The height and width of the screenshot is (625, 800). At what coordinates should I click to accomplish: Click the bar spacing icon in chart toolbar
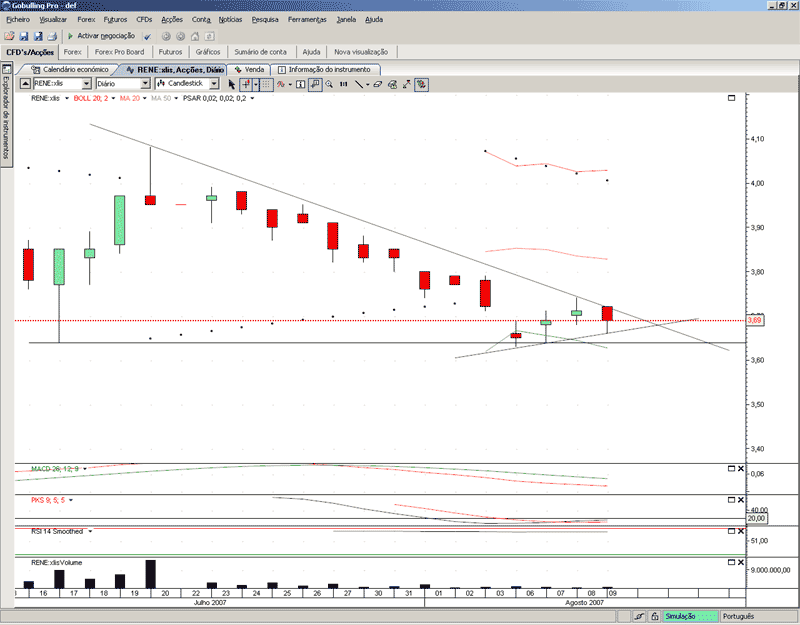344,84
